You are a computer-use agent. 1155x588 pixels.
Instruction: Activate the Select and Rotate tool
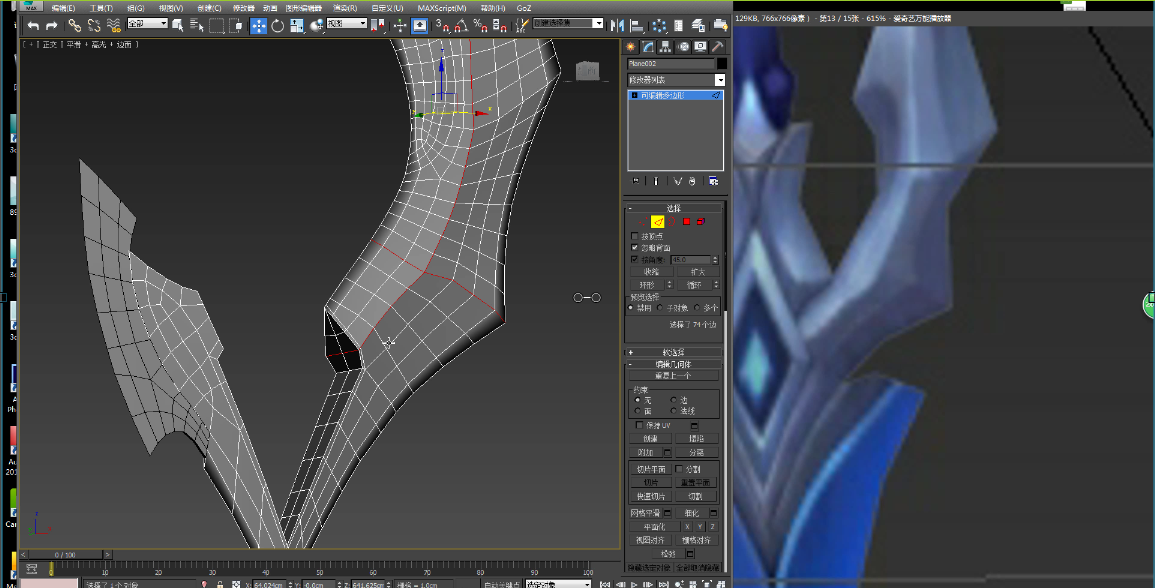[x=278, y=26]
